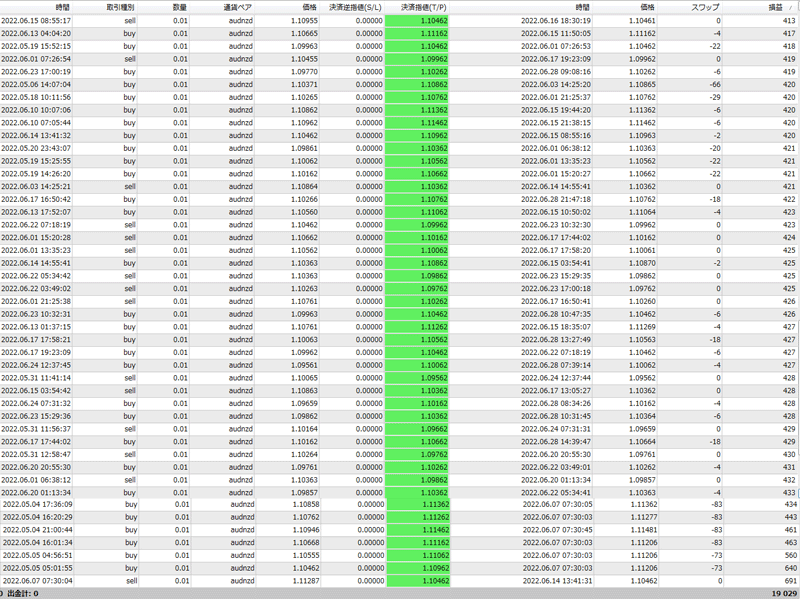Click the swap value -29
Screen dimensions: 800x599
pos(715,97)
